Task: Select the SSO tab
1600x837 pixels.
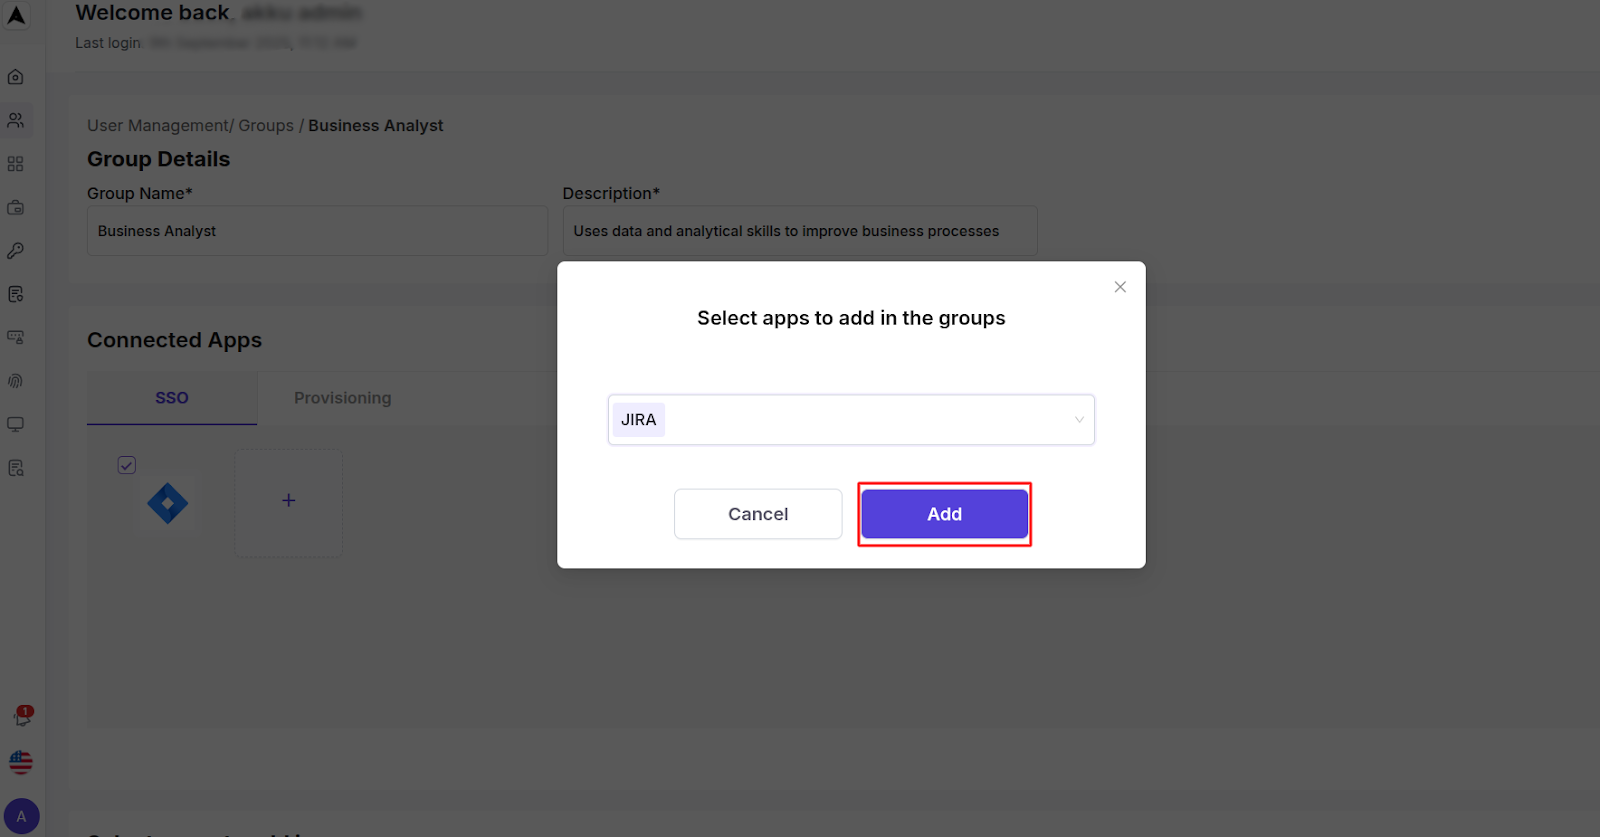Action: click(171, 397)
